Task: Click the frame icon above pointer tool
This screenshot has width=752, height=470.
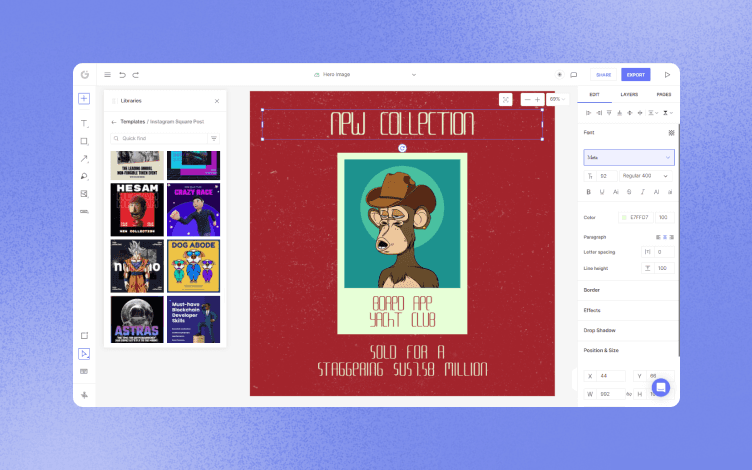Action: pyautogui.click(x=84, y=336)
